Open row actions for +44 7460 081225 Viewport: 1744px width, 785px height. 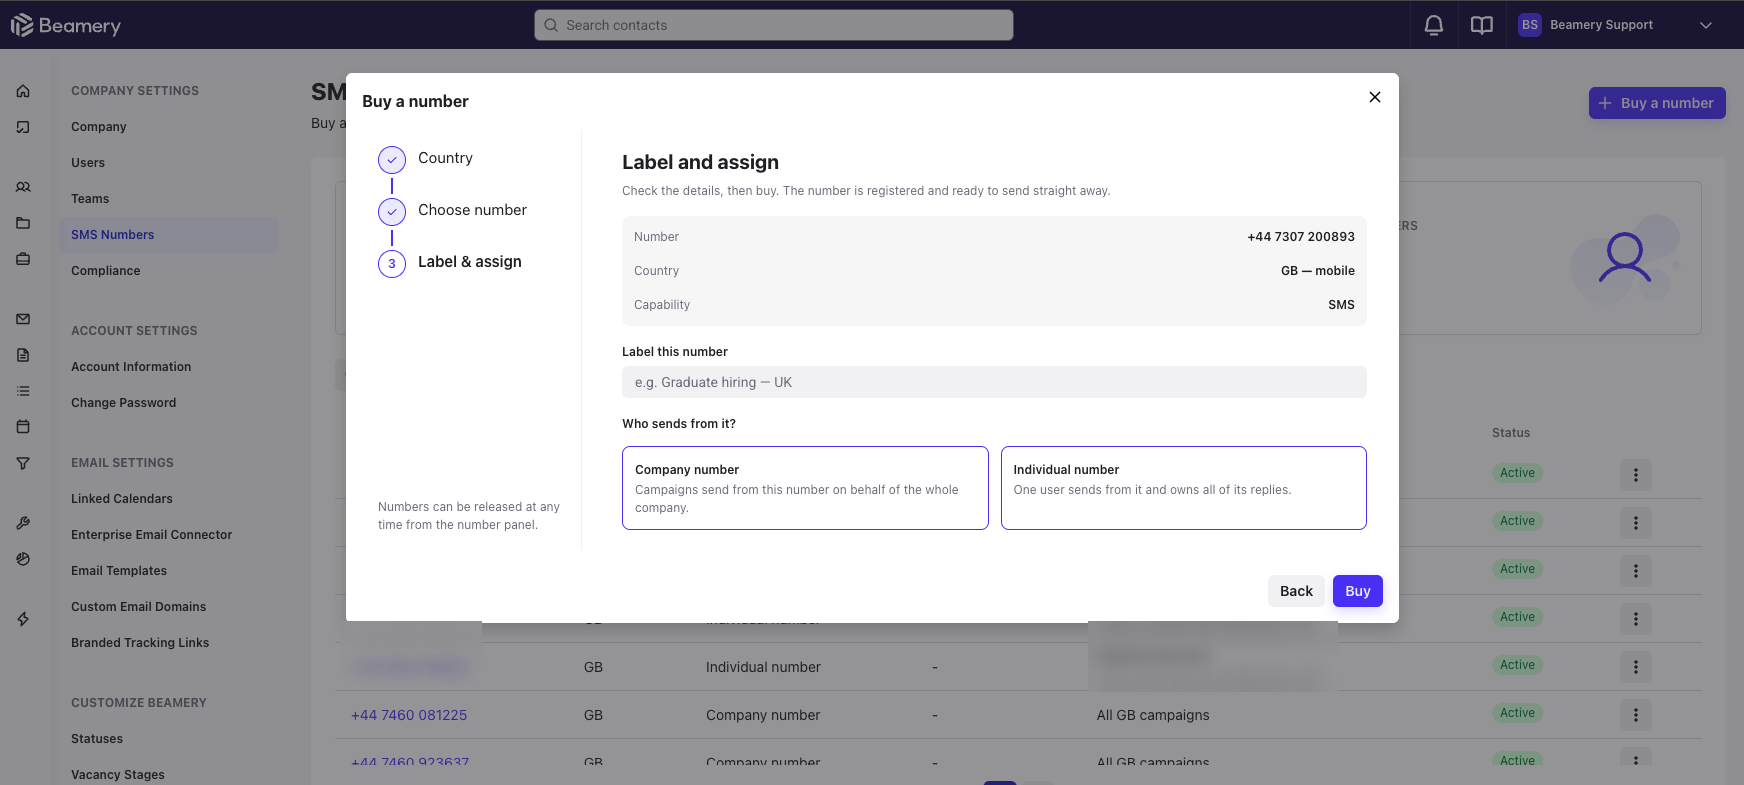pos(1636,715)
